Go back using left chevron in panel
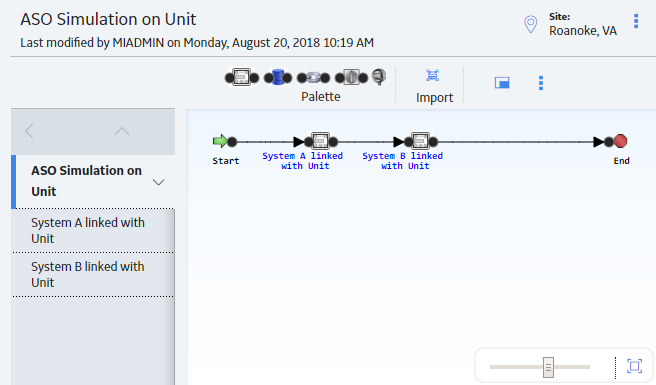This screenshot has height=385, width=656. click(x=29, y=131)
